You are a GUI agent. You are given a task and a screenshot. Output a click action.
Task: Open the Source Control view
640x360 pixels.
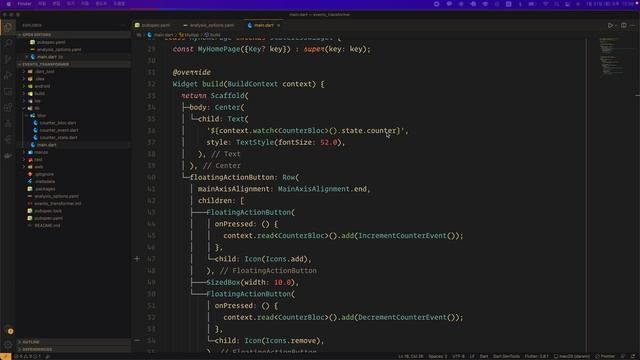point(8,60)
